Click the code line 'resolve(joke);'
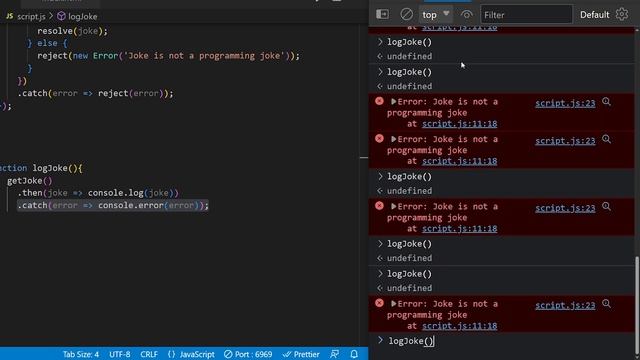 (72, 31)
